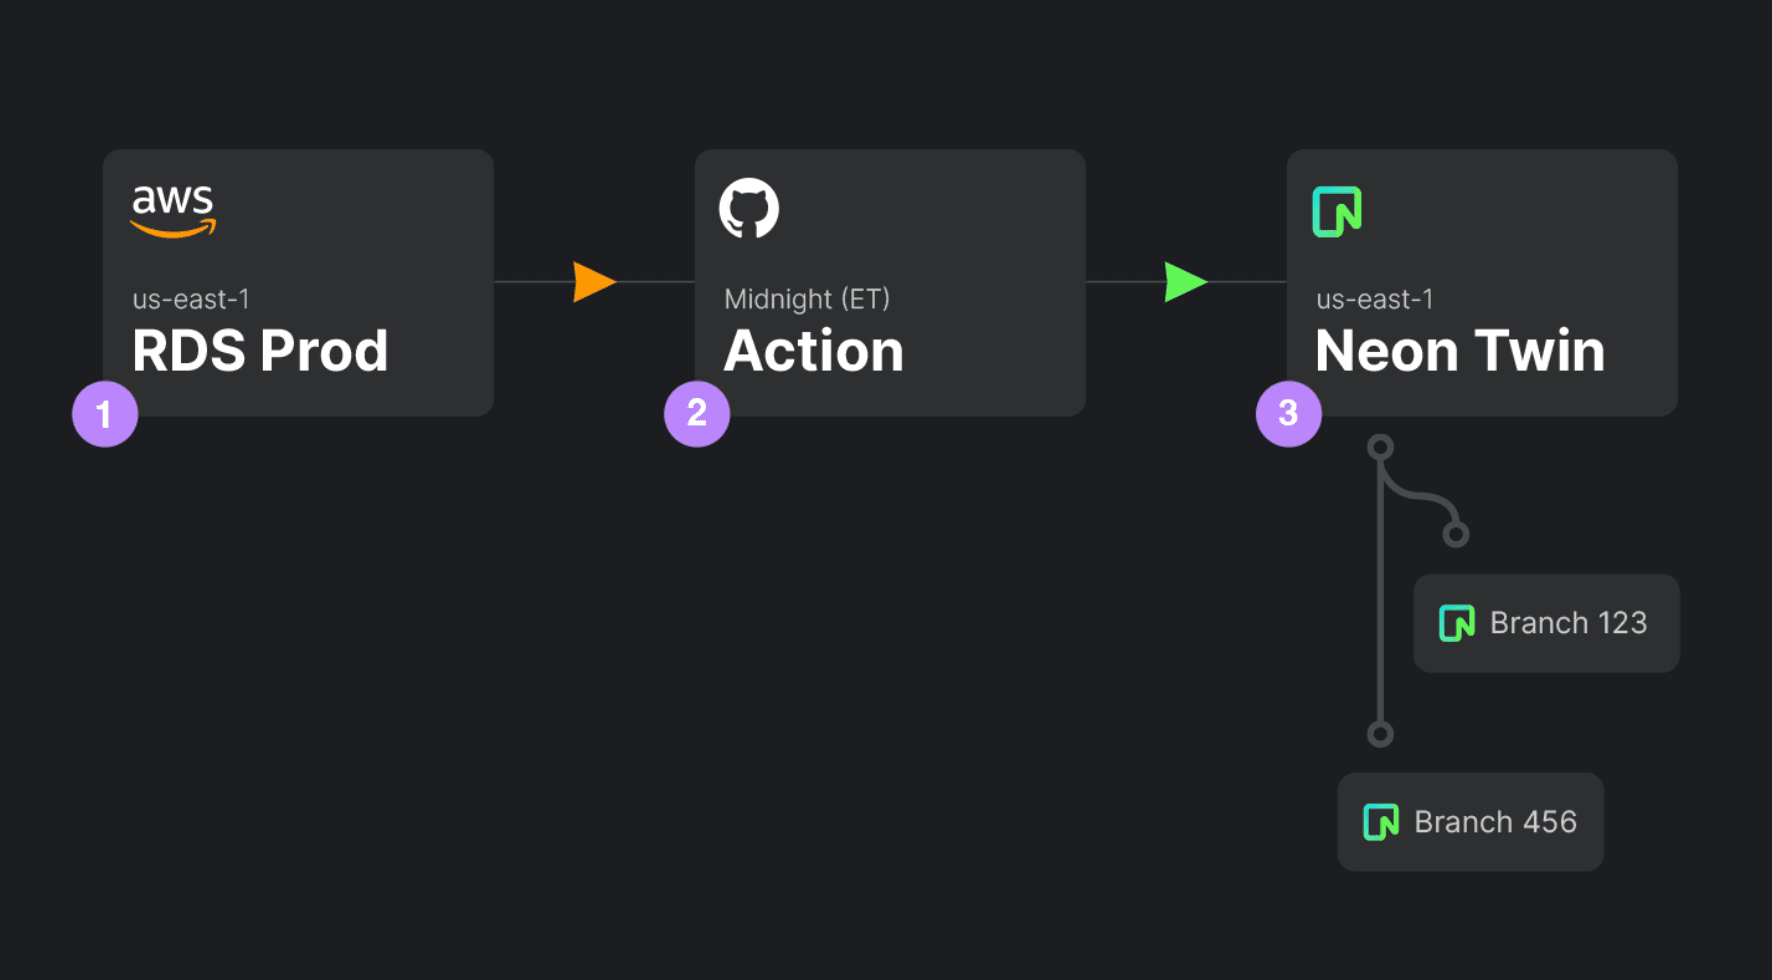Click the GitHub Octocat icon
Viewport: 1772px width, 980px height.
pos(749,208)
